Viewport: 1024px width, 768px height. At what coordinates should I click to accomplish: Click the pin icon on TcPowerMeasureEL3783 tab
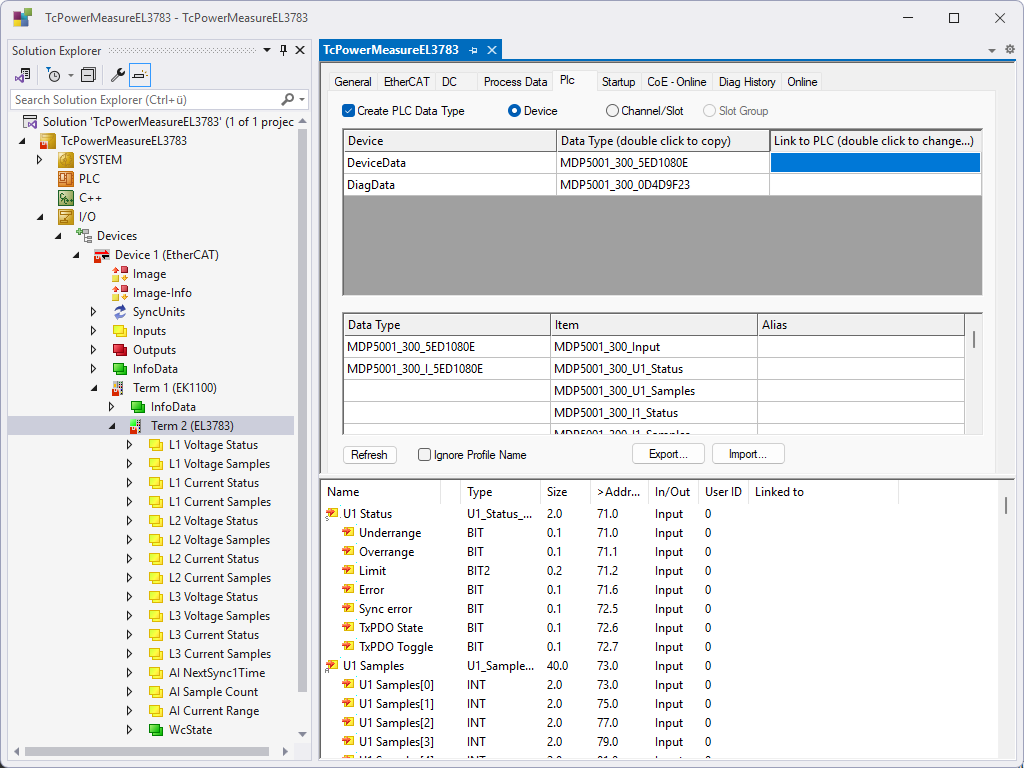(473, 50)
